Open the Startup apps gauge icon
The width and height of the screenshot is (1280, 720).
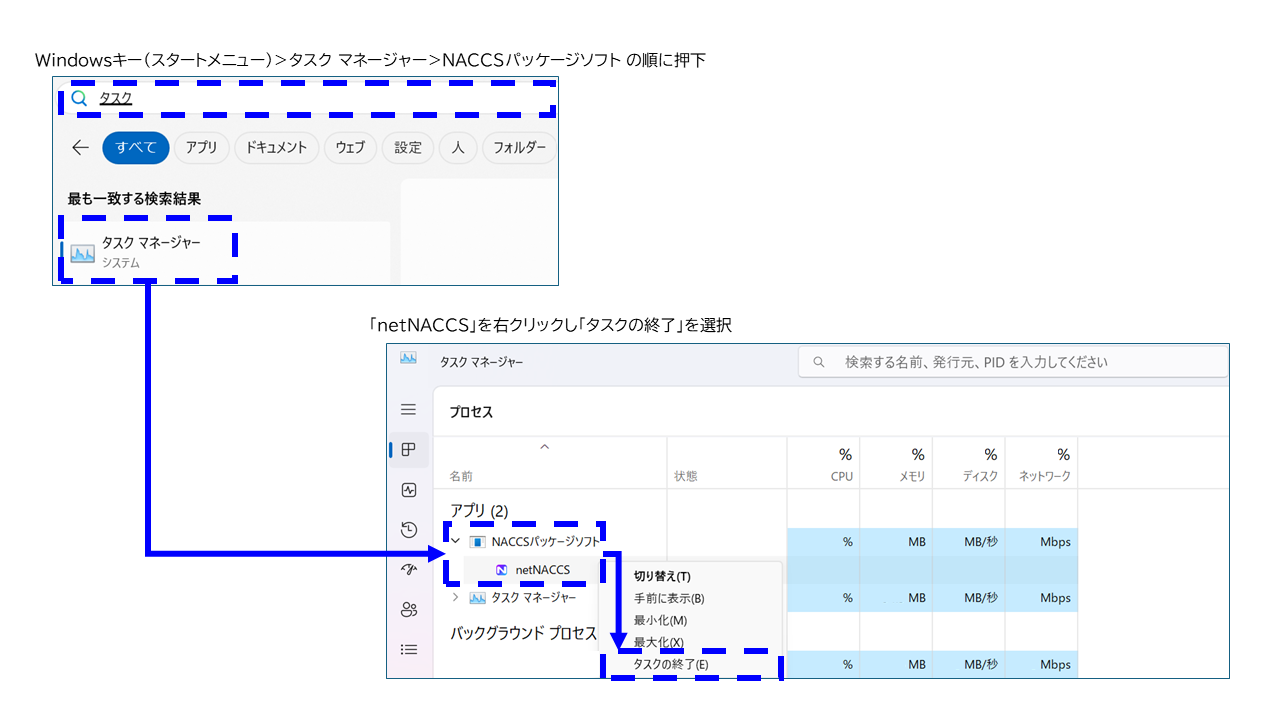408,570
